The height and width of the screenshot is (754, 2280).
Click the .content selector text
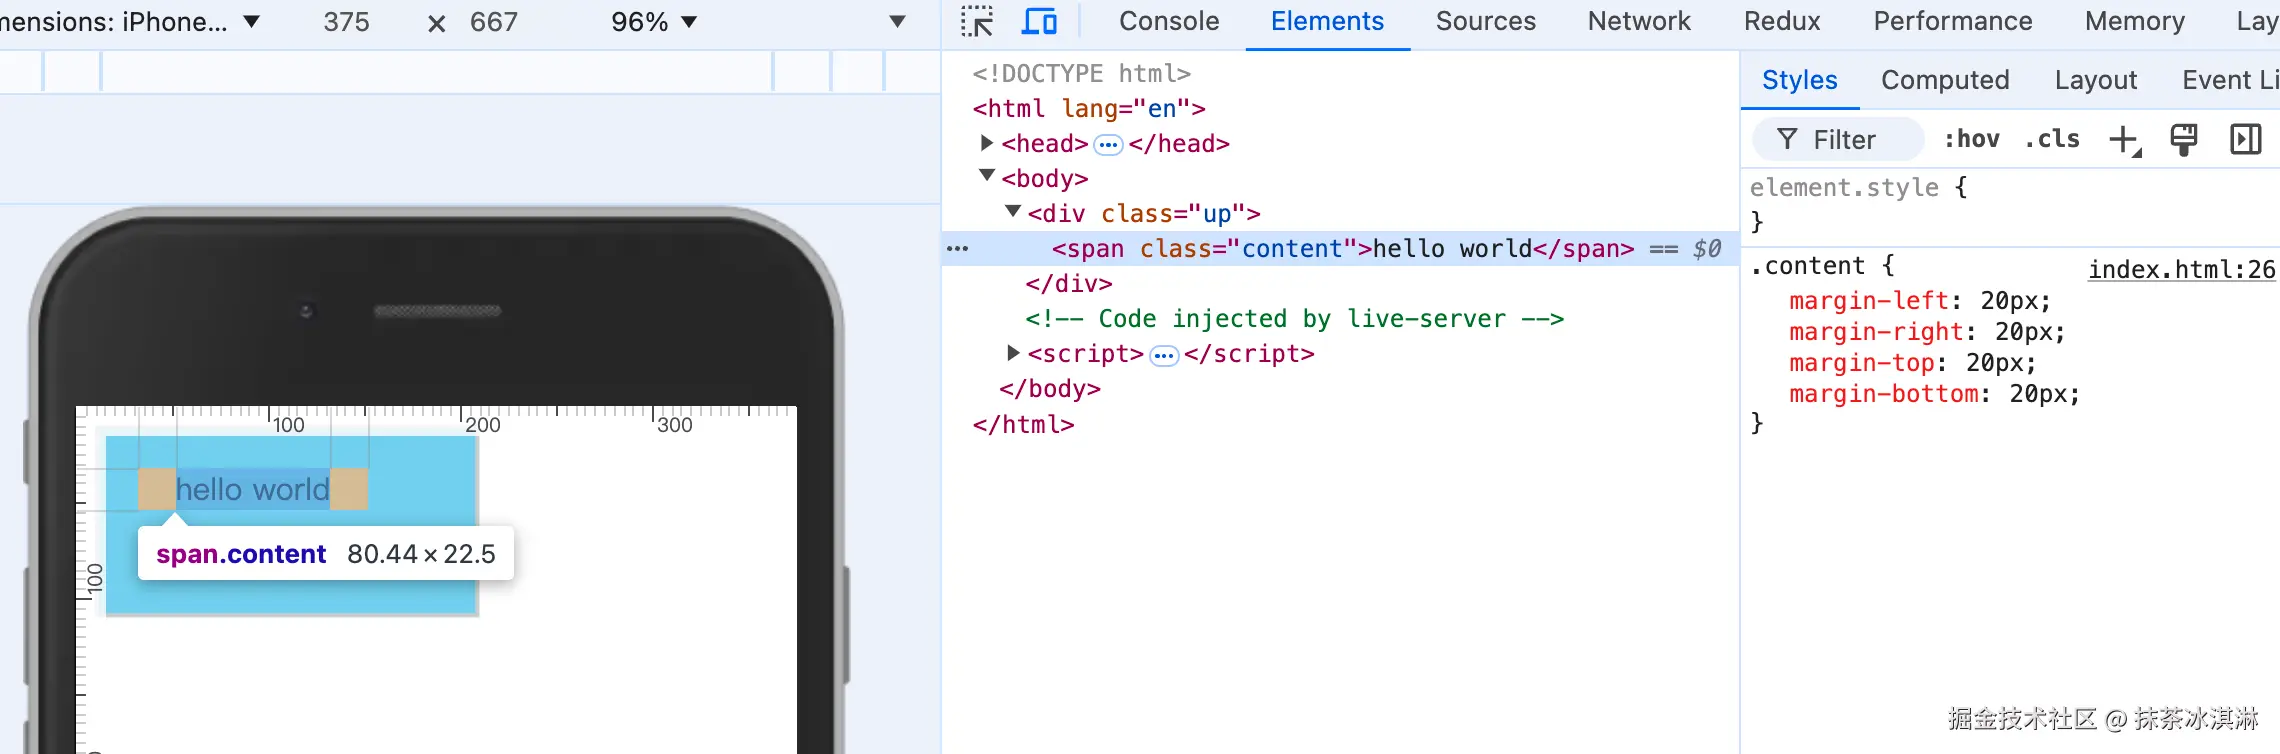click(x=1807, y=266)
